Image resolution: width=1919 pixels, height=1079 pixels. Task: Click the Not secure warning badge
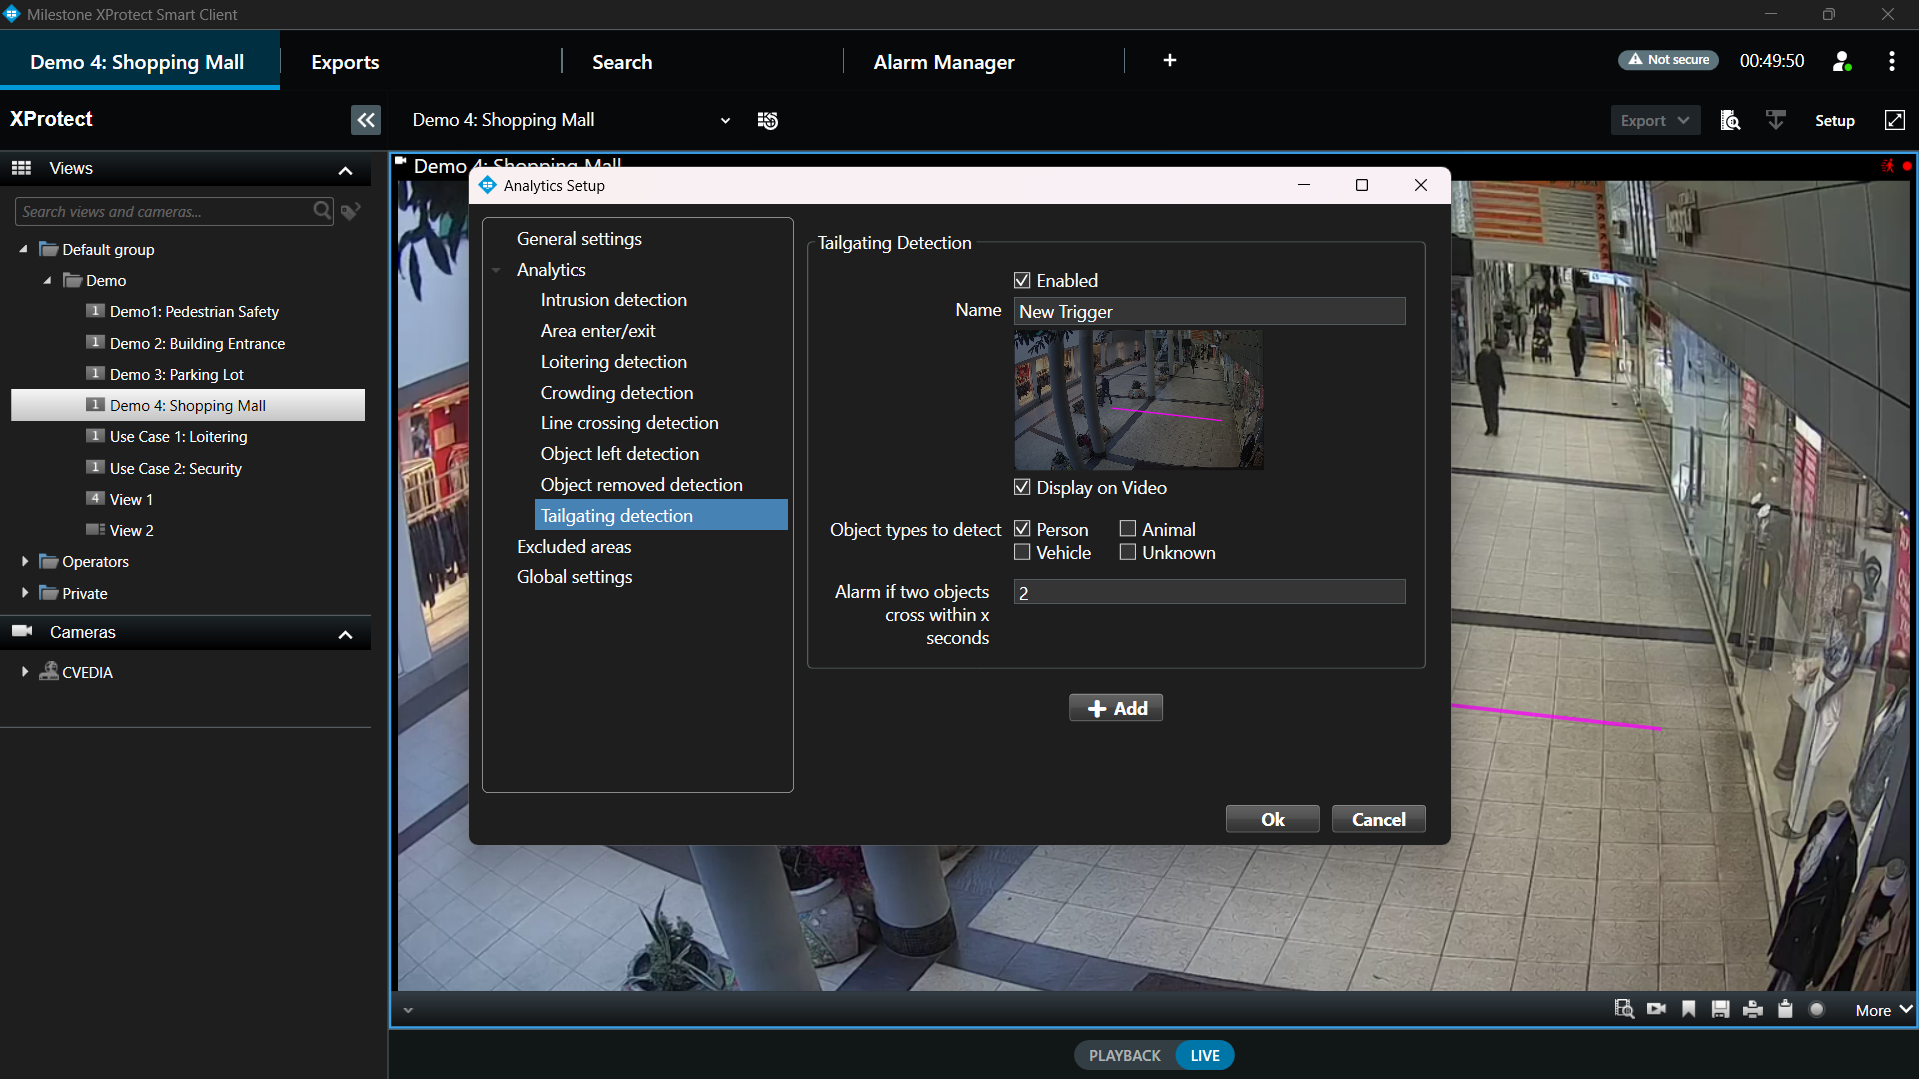point(1667,60)
